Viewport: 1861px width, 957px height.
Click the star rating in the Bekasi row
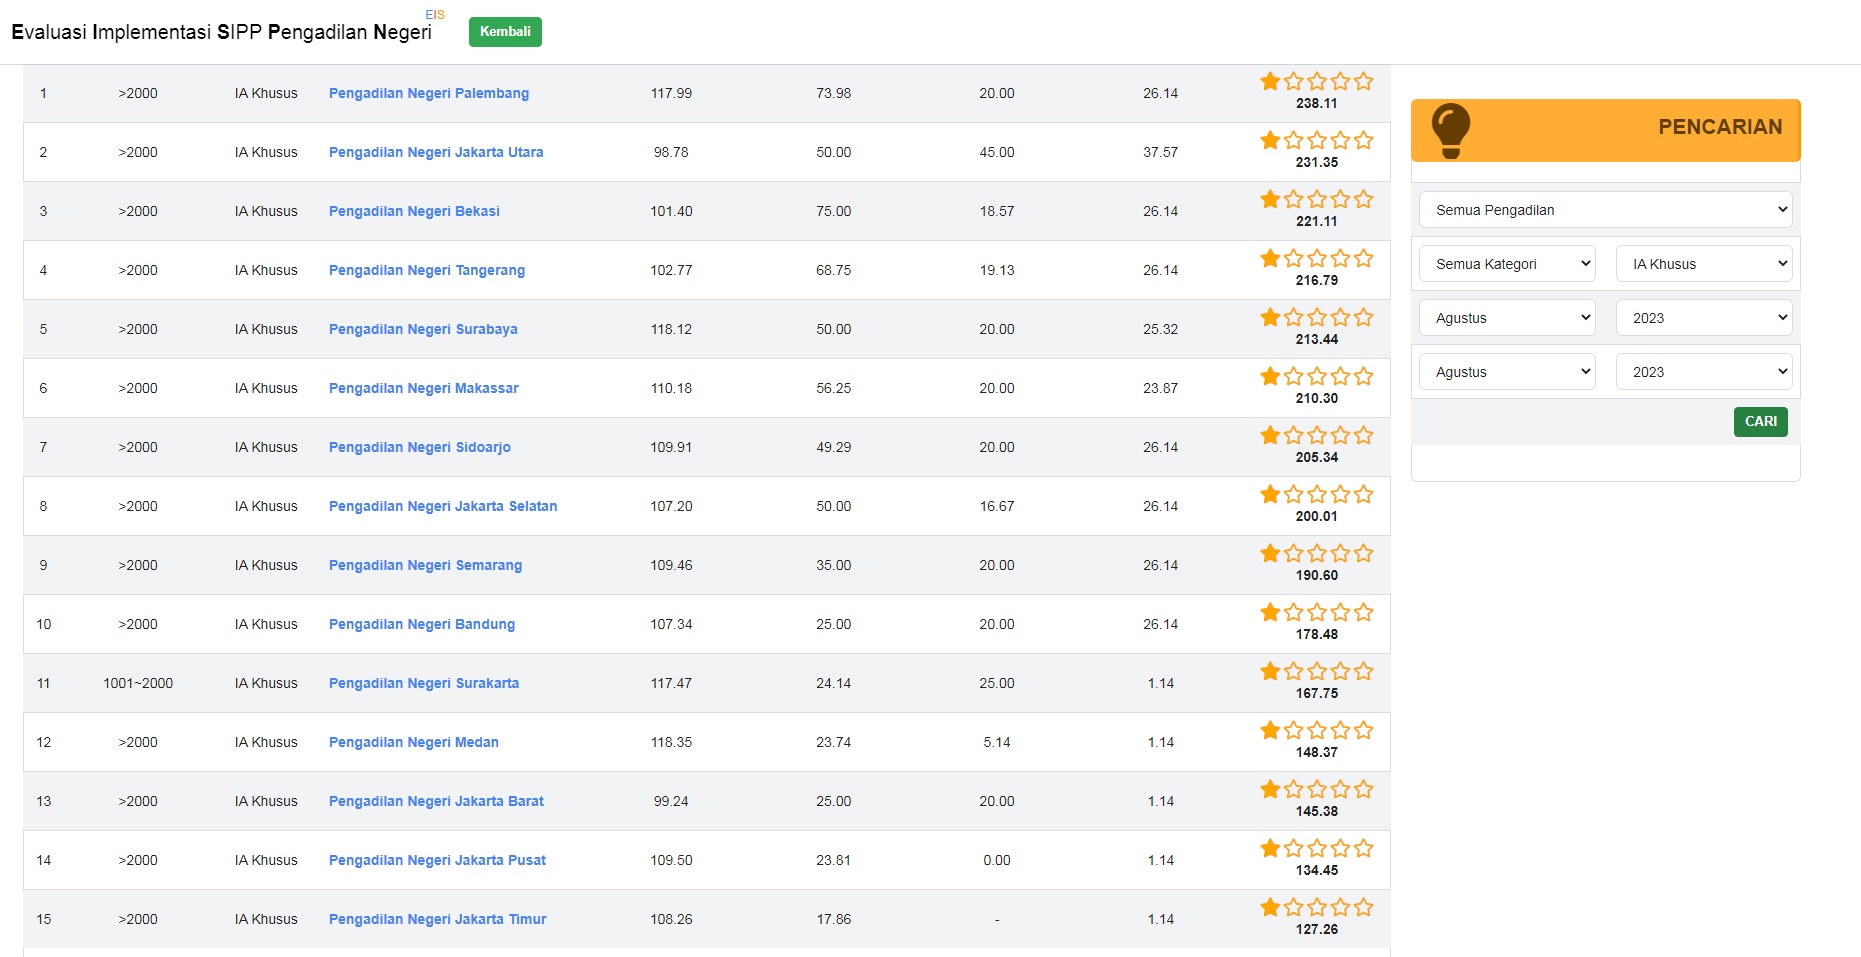point(1316,200)
